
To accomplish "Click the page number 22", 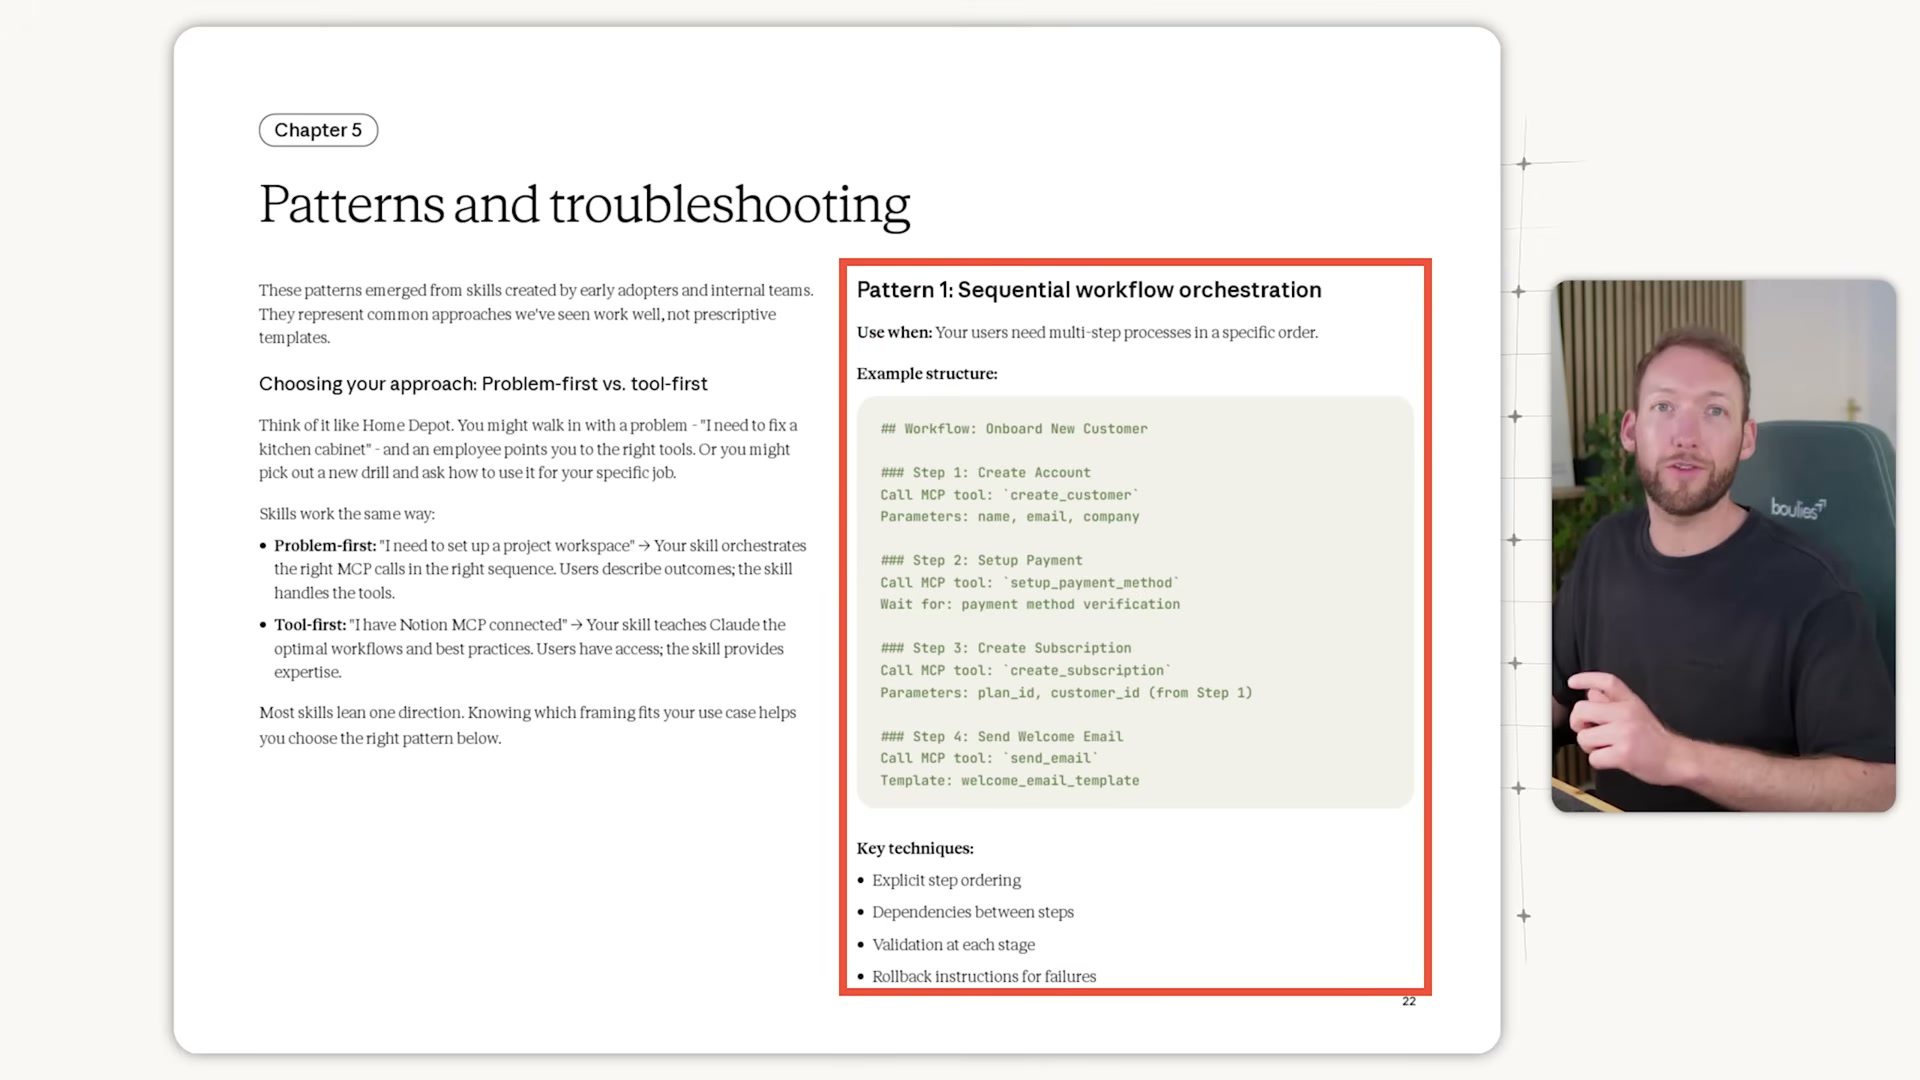I will (1409, 1001).
